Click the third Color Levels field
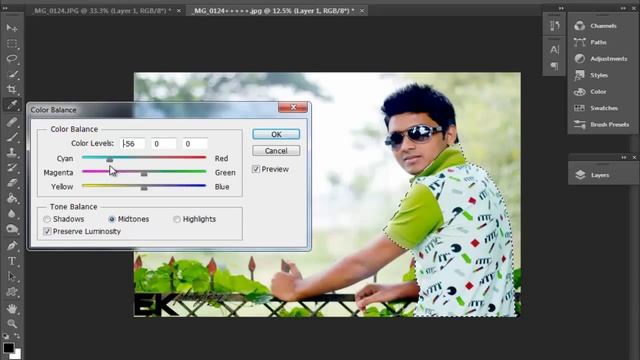Viewport: 640px width, 360px height. [195, 144]
